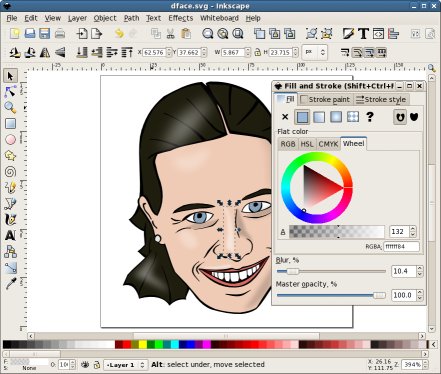Viewport: 441px width, 374px height.
Task: Click the Import icon
Action: [x=82, y=34]
